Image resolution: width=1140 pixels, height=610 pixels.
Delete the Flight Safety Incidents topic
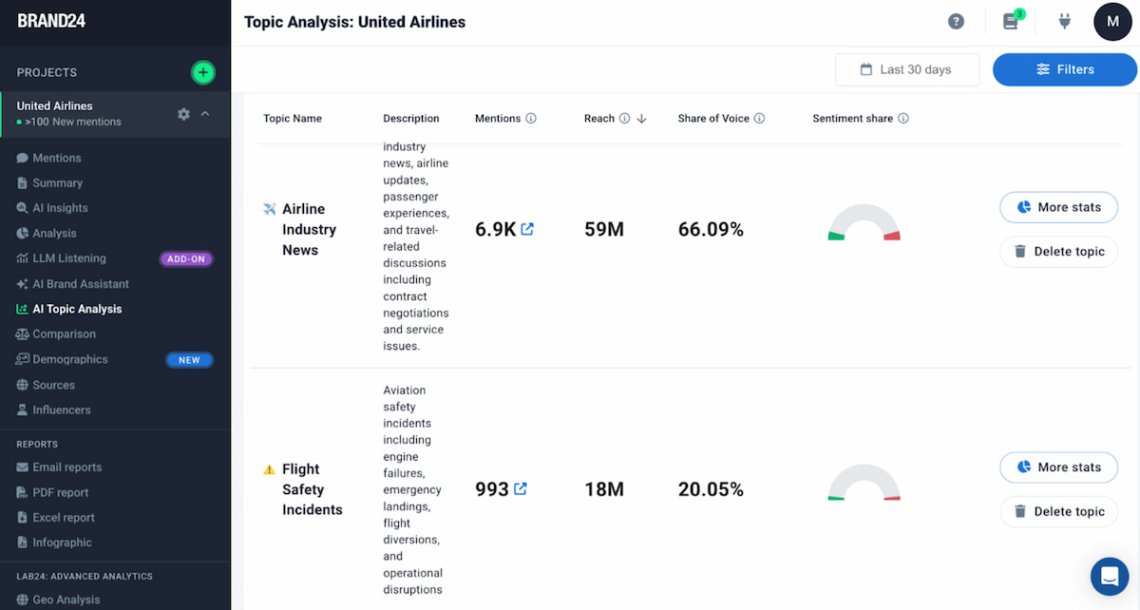(1058, 511)
